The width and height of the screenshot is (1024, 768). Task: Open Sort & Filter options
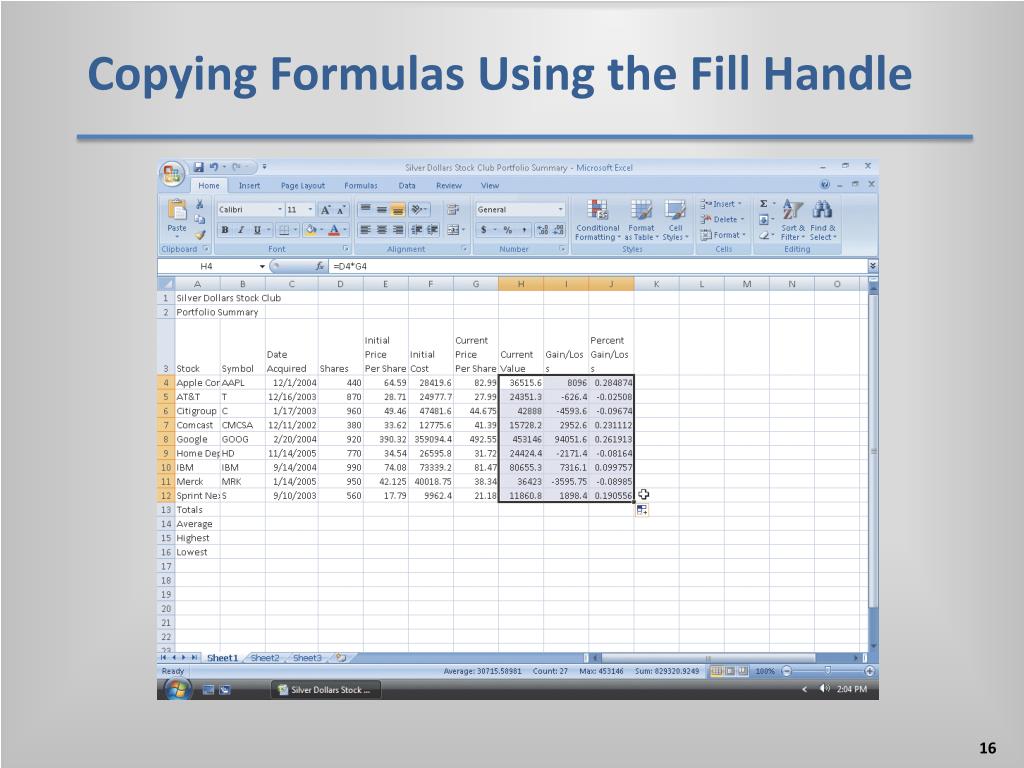click(x=793, y=220)
